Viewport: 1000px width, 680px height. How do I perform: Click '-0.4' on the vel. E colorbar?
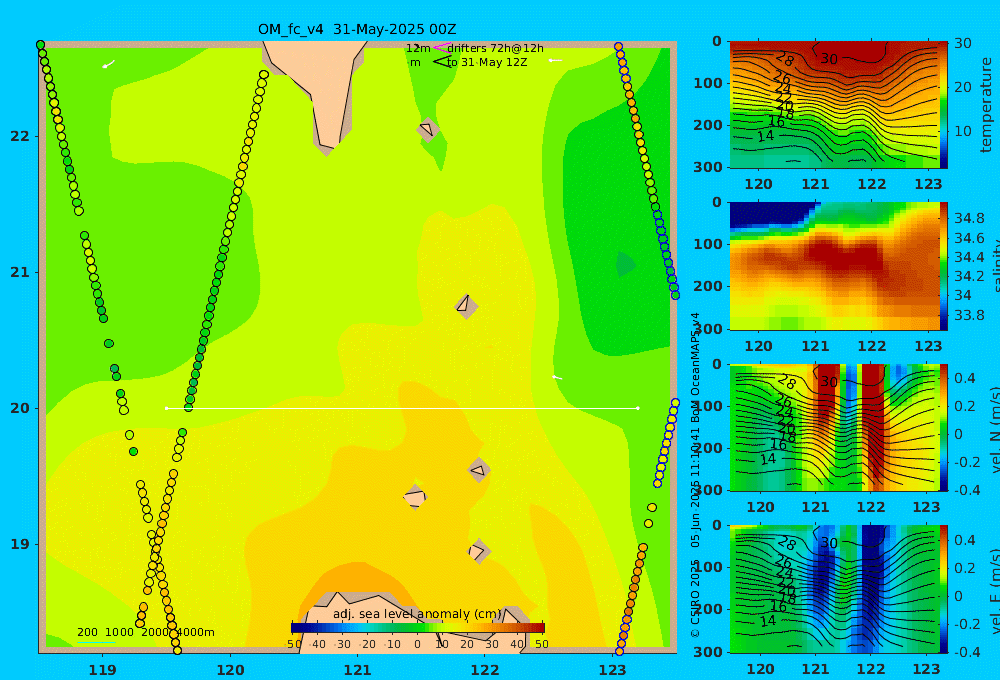967,652
